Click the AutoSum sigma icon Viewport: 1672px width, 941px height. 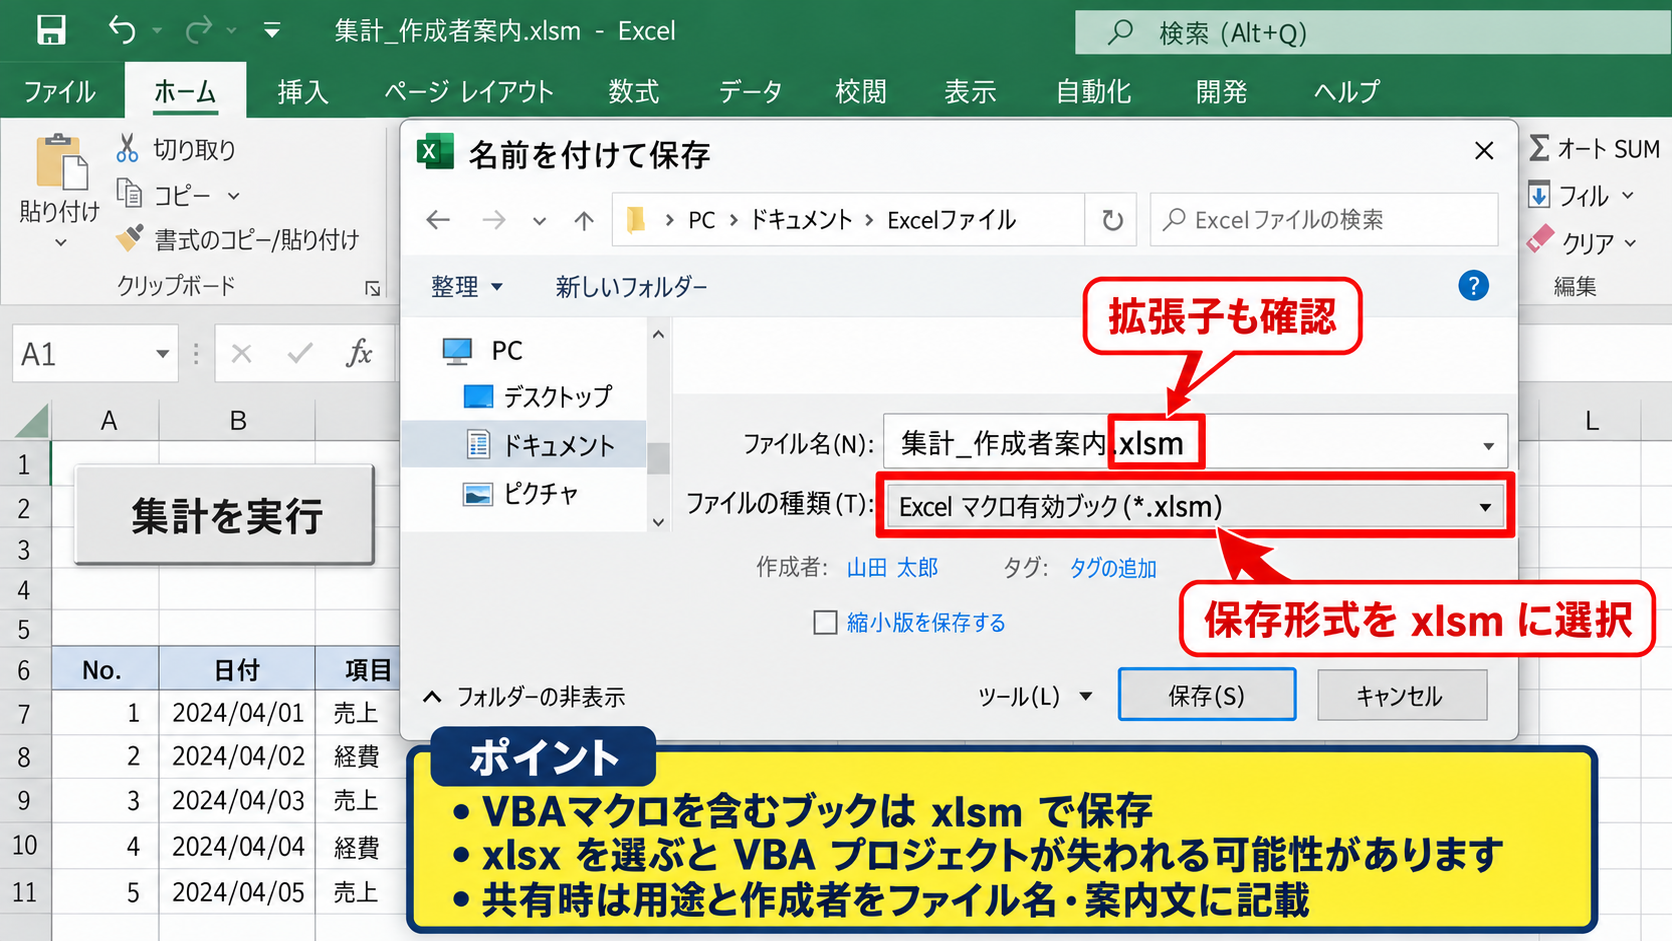point(1540,148)
